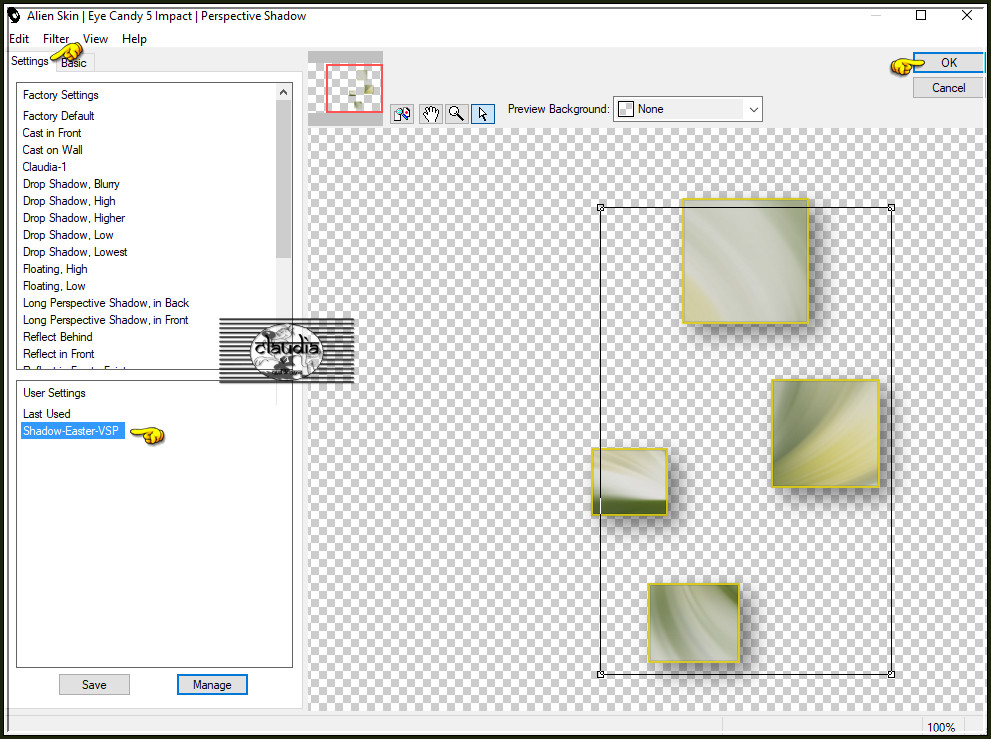Switch to the Basic tab
This screenshot has height=739, width=991.
coord(74,63)
